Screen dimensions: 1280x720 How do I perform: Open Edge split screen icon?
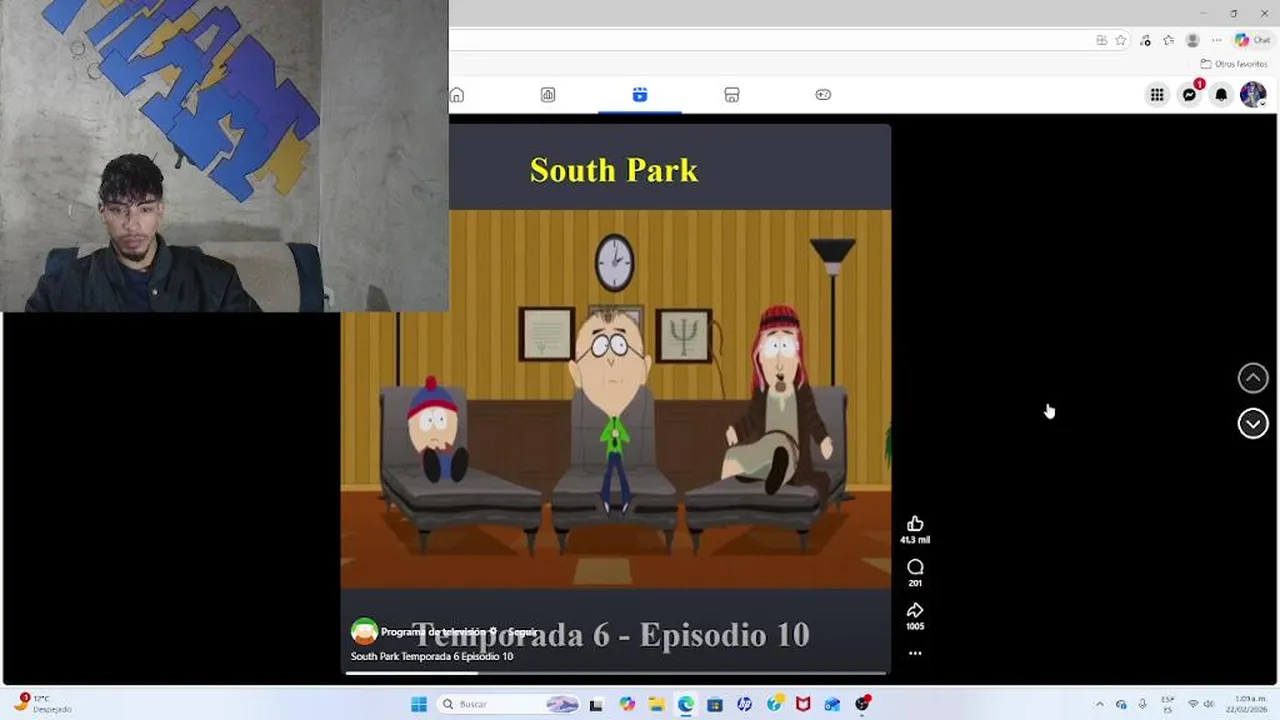pyautogui.click(x=1101, y=40)
